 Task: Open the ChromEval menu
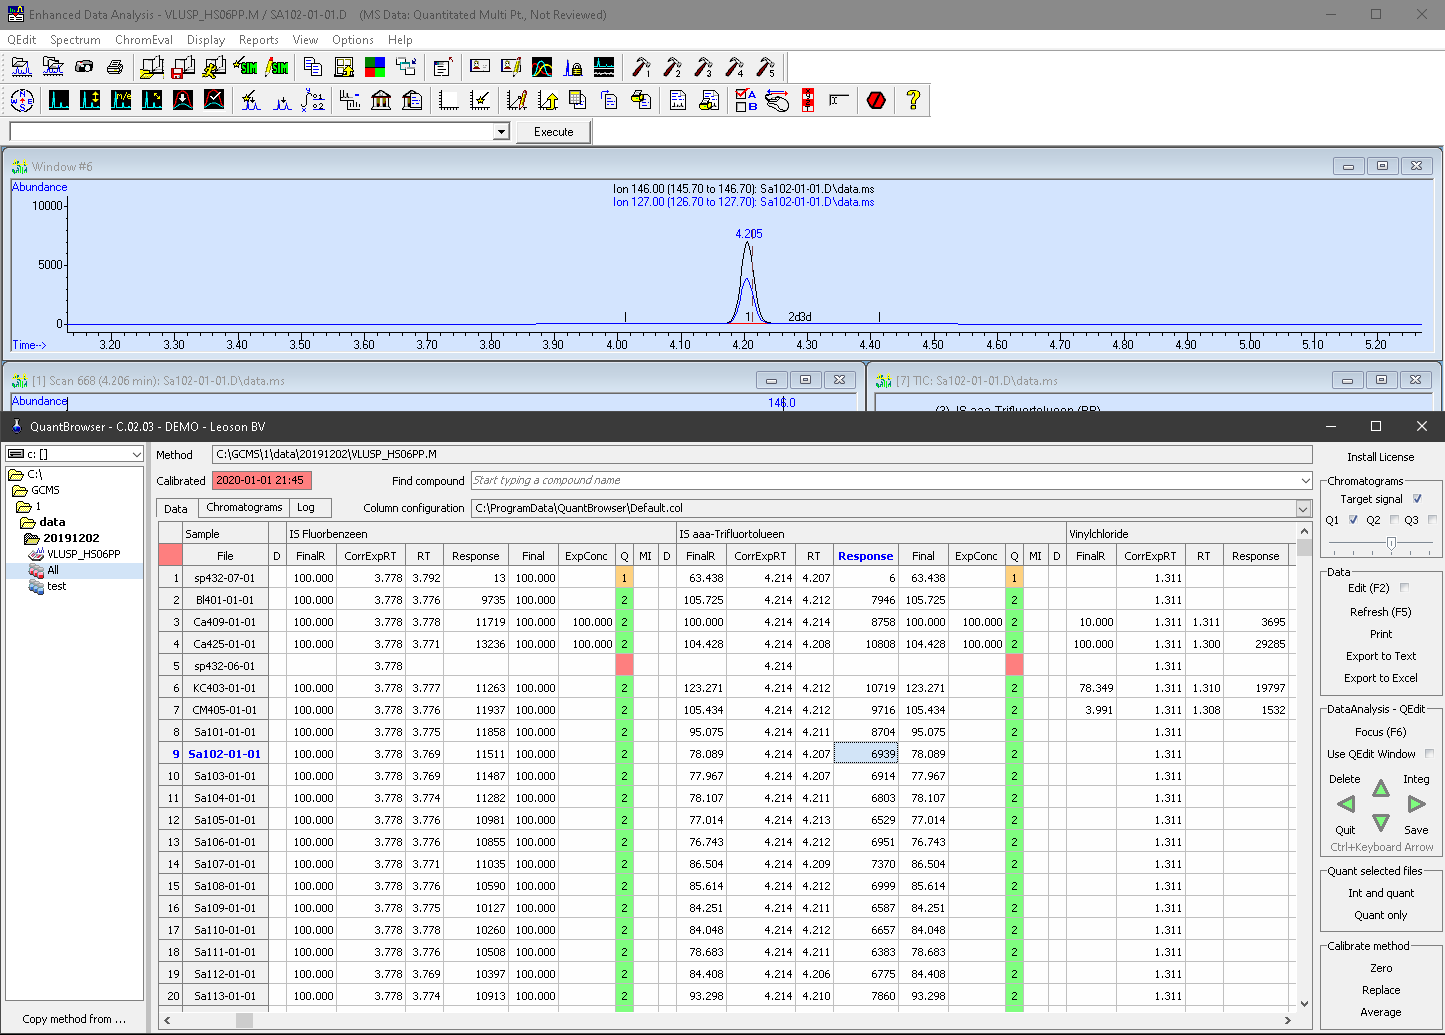click(144, 40)
